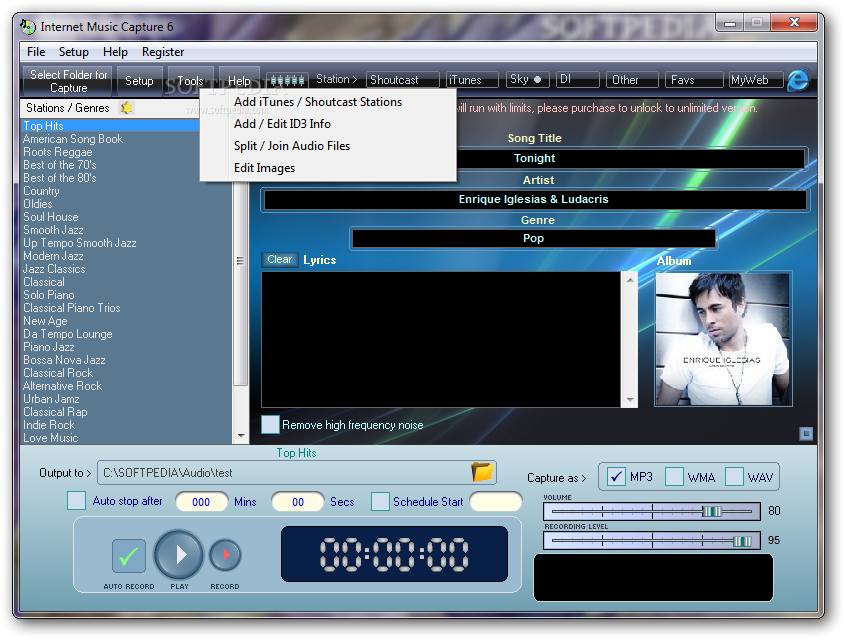845x639 pixels.
Task: Click small square icon below album
Action: click(x=806, y=433)
